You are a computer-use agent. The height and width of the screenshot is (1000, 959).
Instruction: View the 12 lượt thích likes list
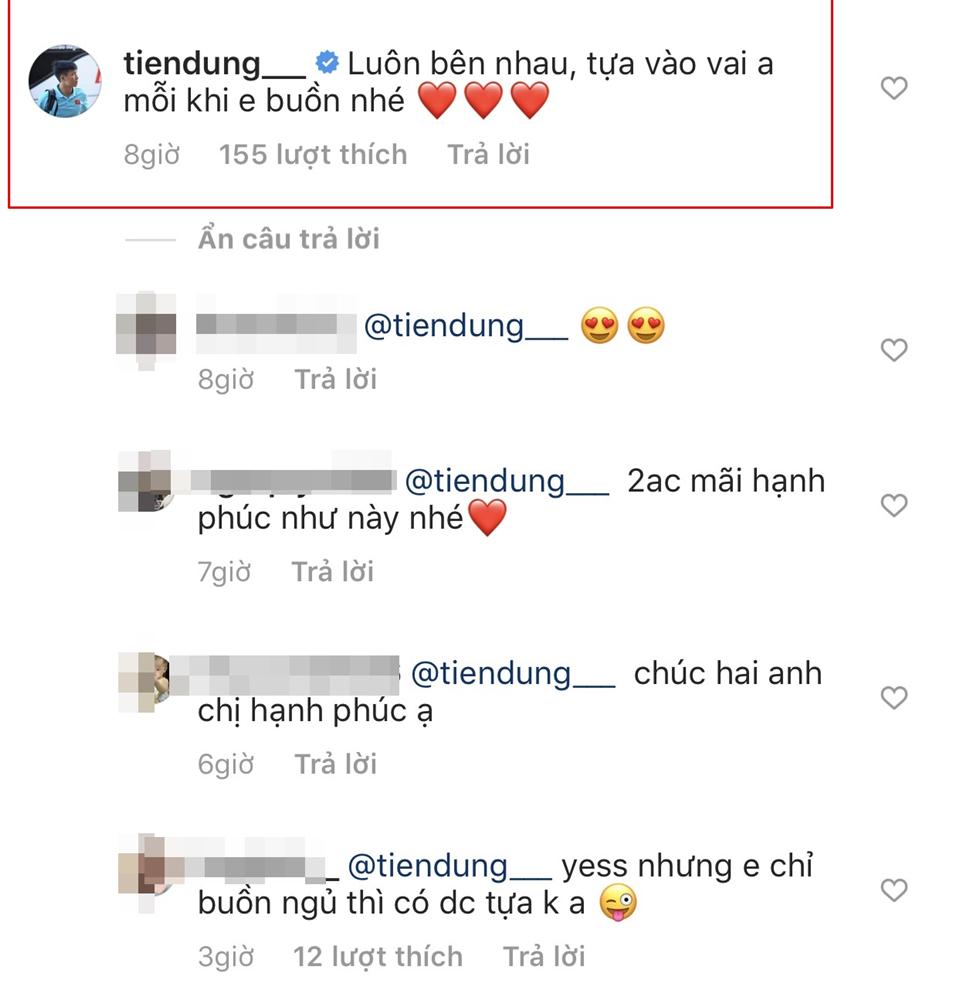[378, 956]
